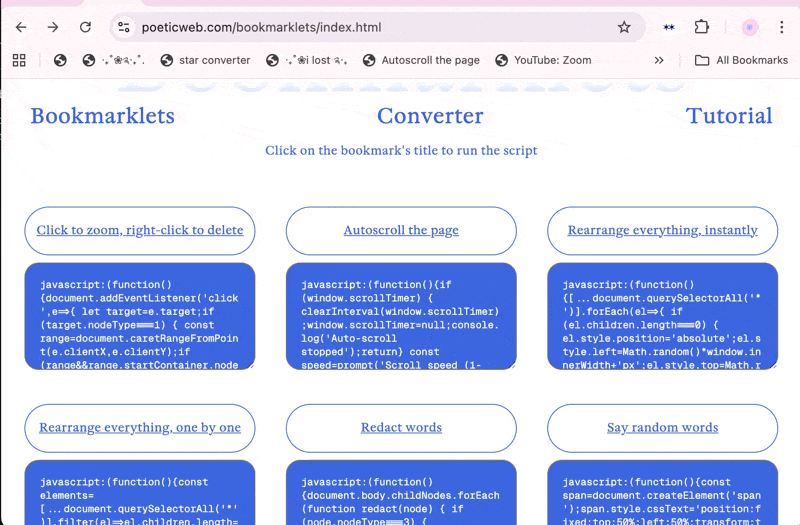
Task: Bookmark this page with the star icon
Action: click(x=624, y=27)
